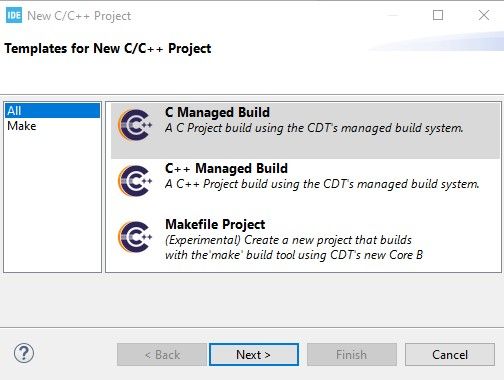Click the Makefile Project template icon
The width and height of the screenshot is (504, 380).
click(x=135, y=237)
